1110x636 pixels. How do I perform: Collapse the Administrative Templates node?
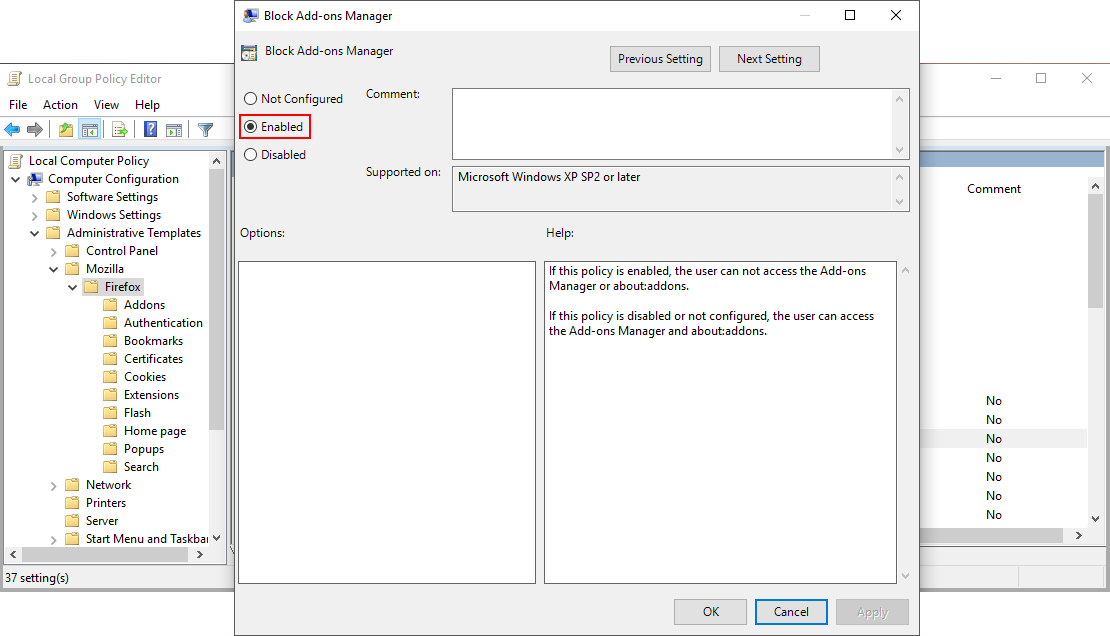coord(35,233)
